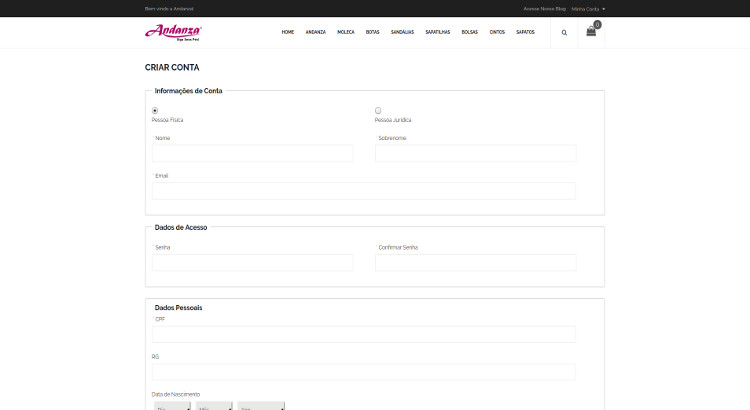The width and height of the screenshot is (750, 410).
Task: Open the search magnifier icon
Action: point(564,33)
